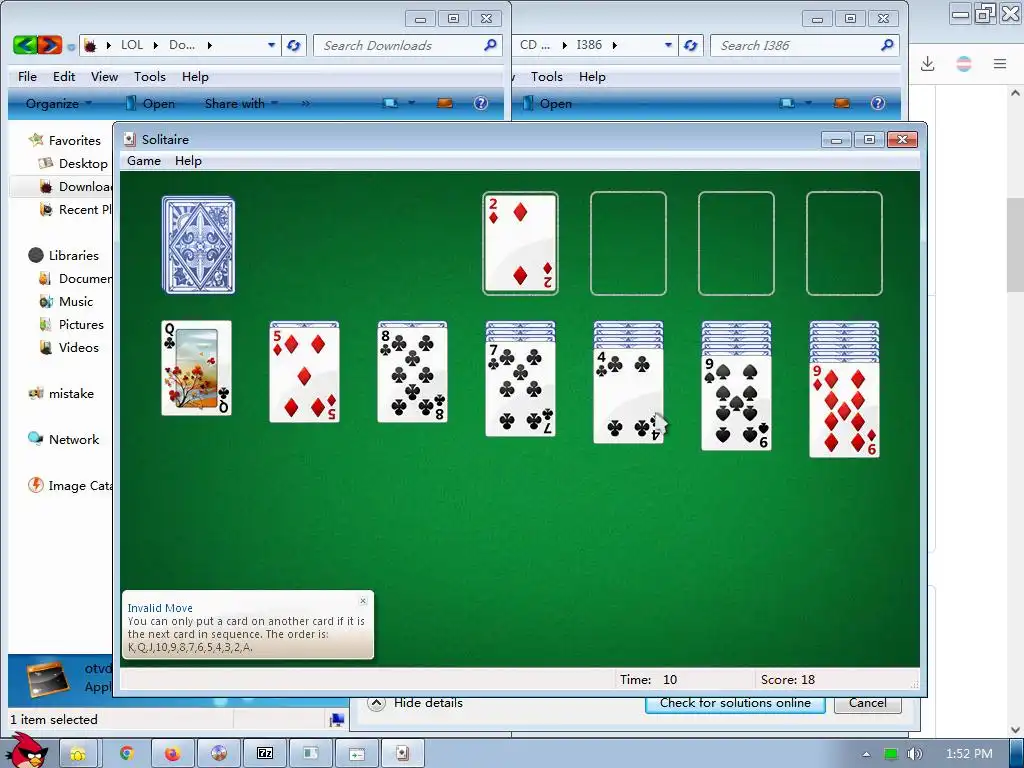1024x768 pixels.
Task: Open Tools menu in I386 explorer window
Action: tap(547, 76)
